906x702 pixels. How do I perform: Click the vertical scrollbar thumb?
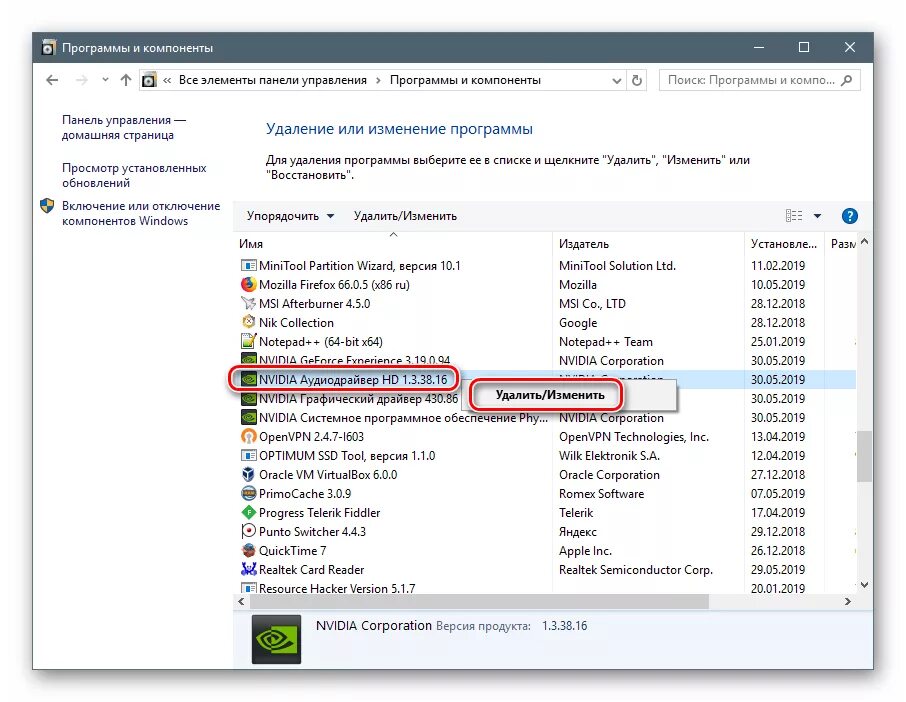[x=864, y=456]
